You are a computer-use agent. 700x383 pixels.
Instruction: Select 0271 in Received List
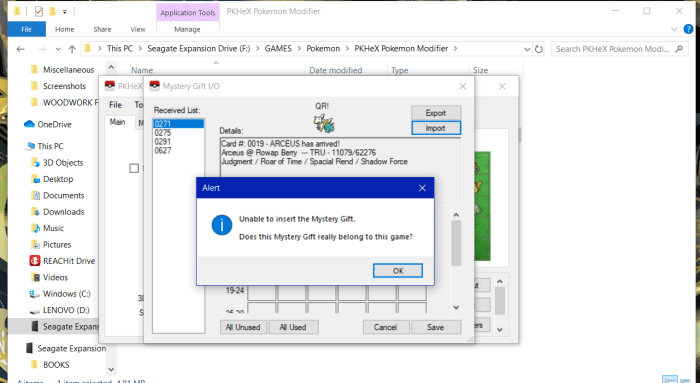tap(178, 124)
